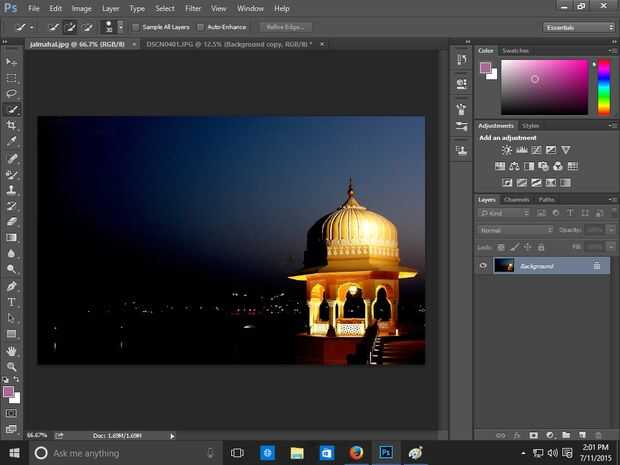Choose the Hand tool
This screenshot has height=465, width=620.
(x=12, y=351)
